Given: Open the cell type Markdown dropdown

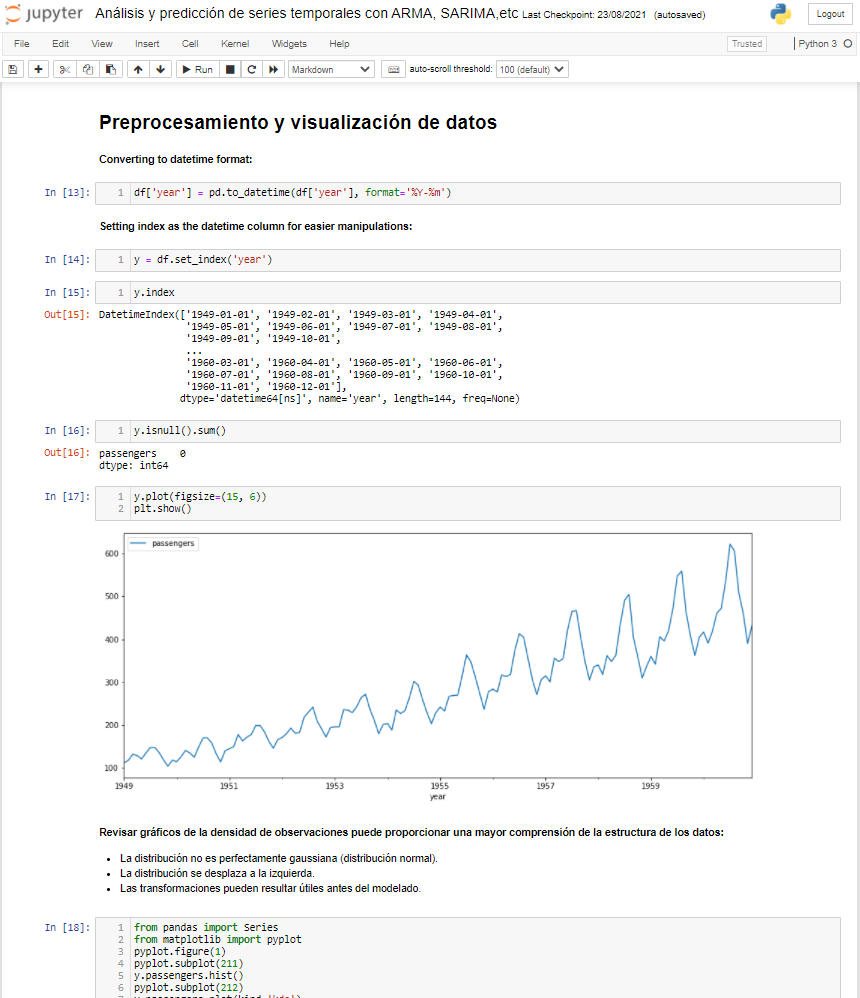Looking at the screenshot, I should [x=330, y=69].
